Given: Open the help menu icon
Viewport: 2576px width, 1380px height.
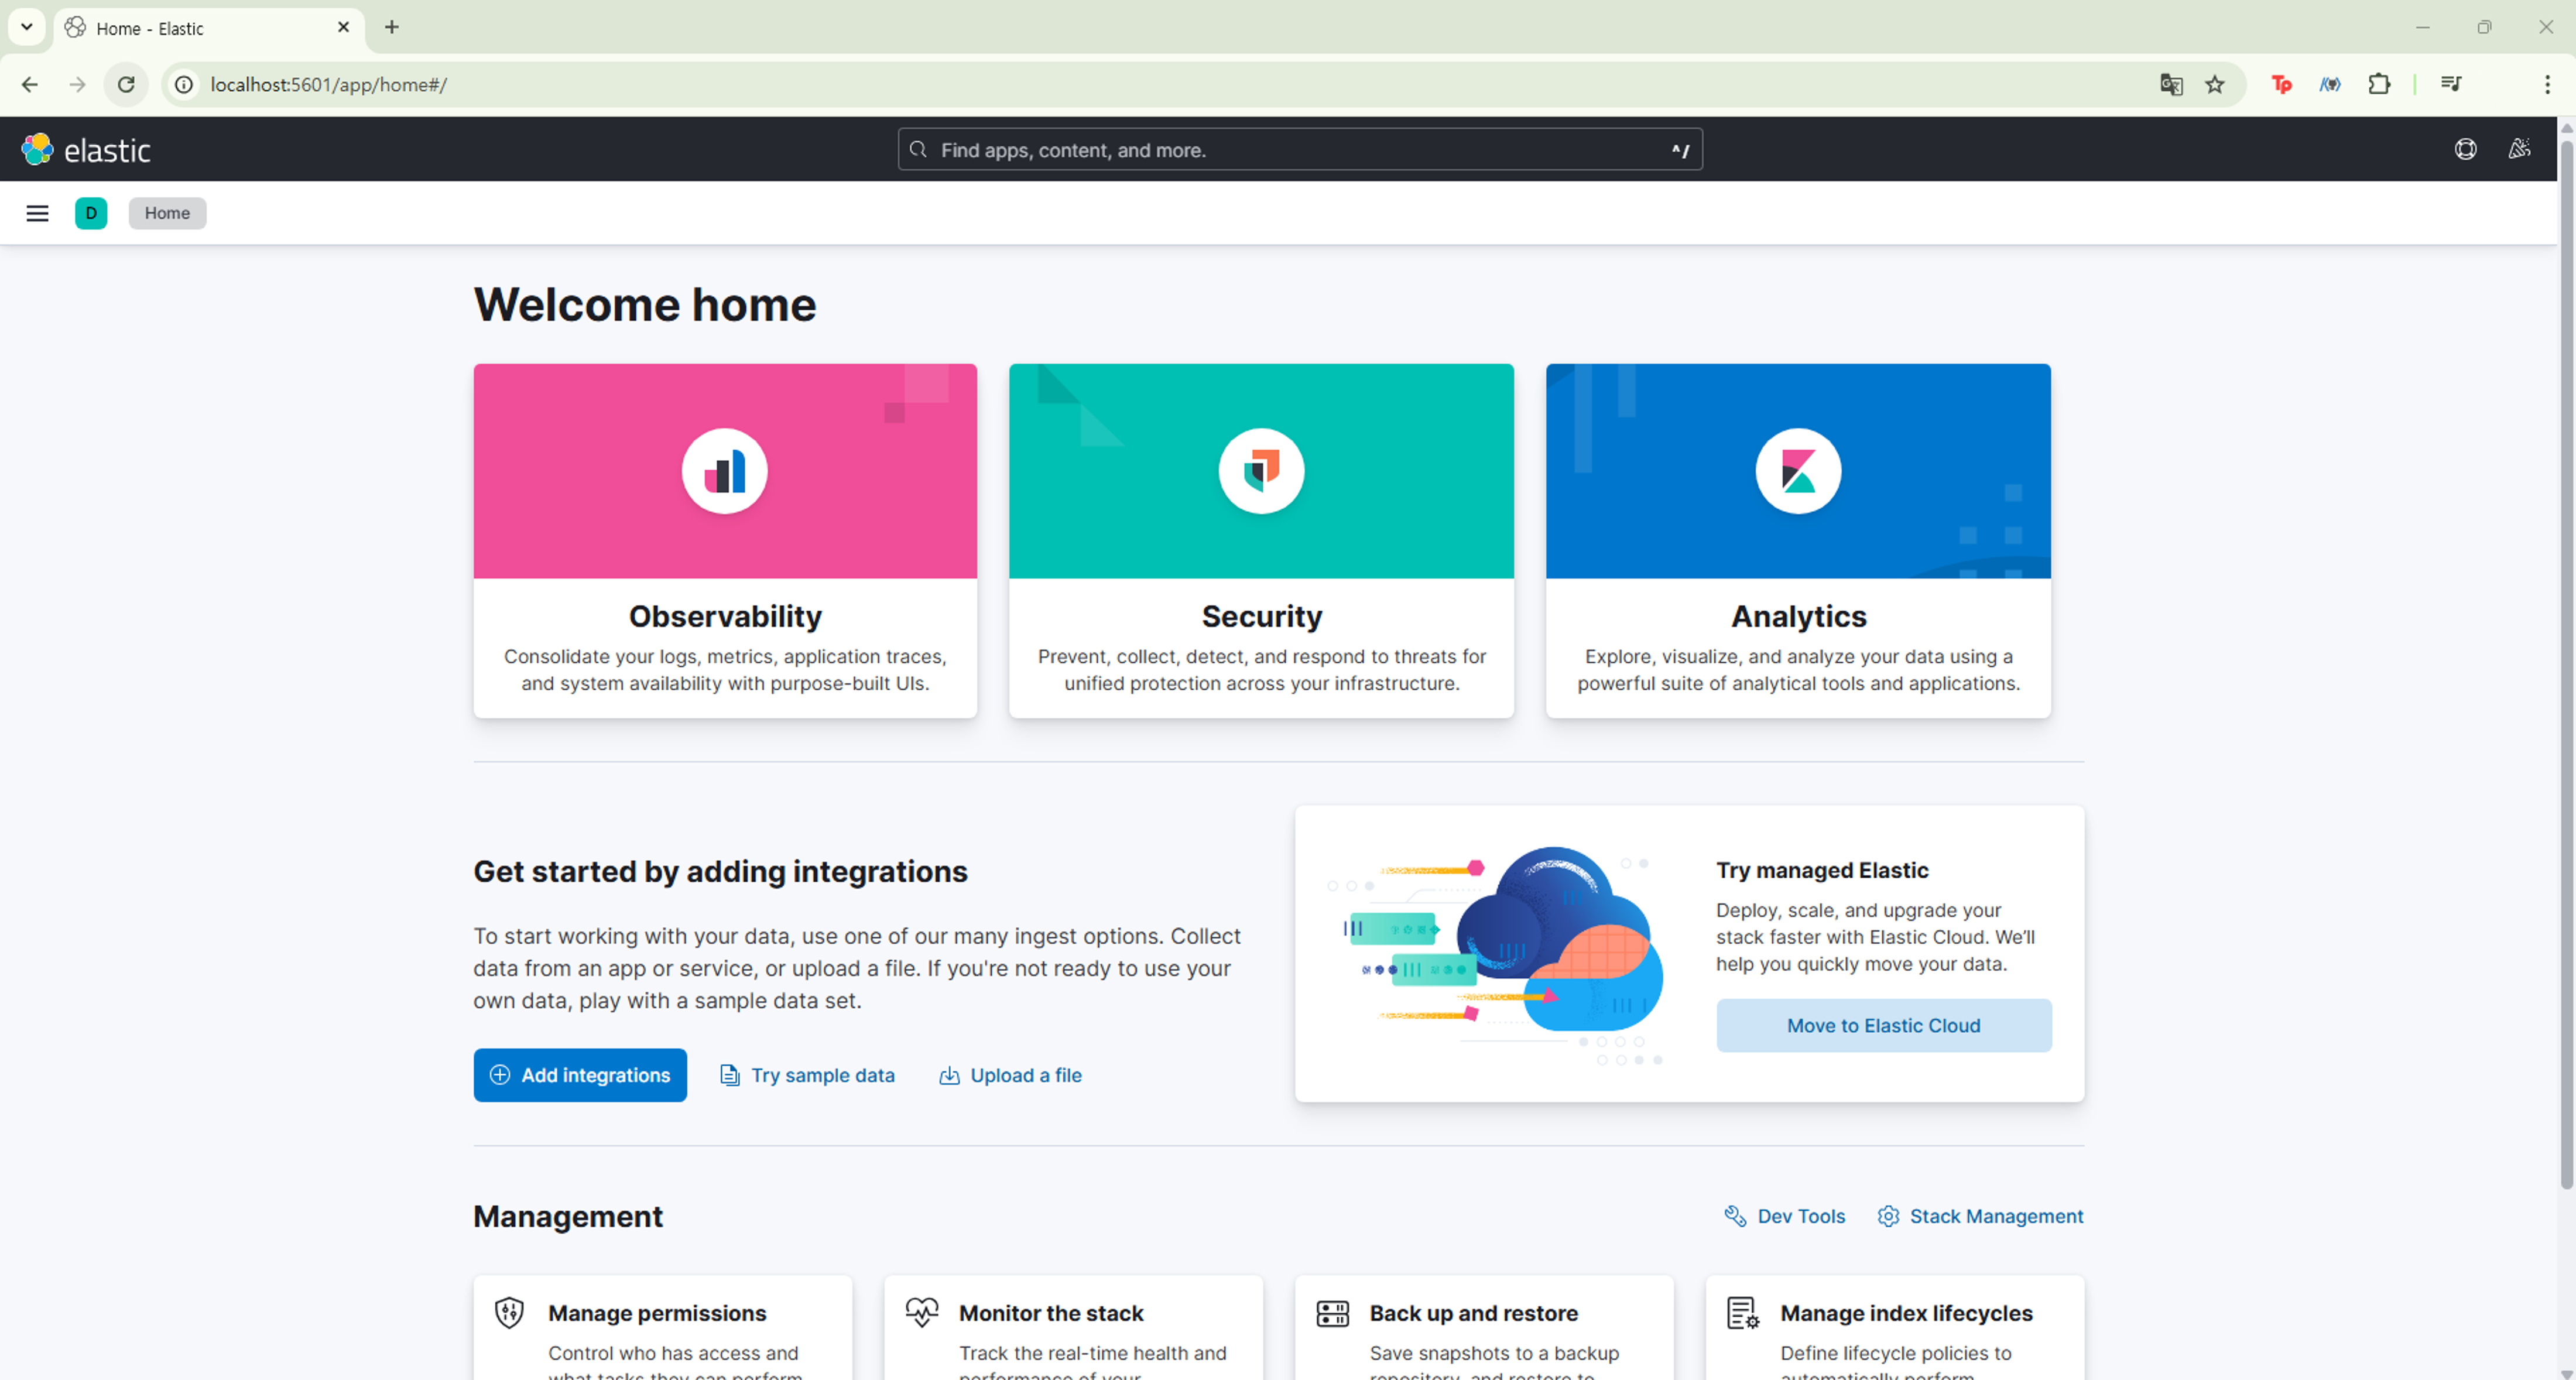Looking at the screenshot, I should tap(2465, 150).
